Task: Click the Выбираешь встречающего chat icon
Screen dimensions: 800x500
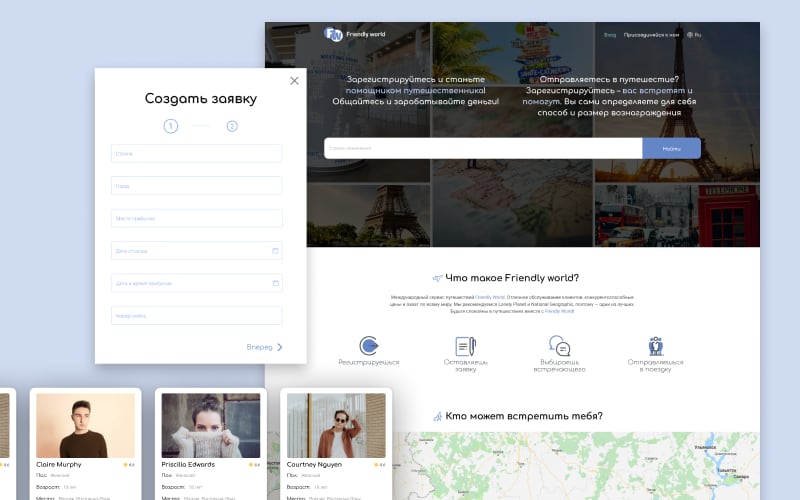Action: coord(559,345)
